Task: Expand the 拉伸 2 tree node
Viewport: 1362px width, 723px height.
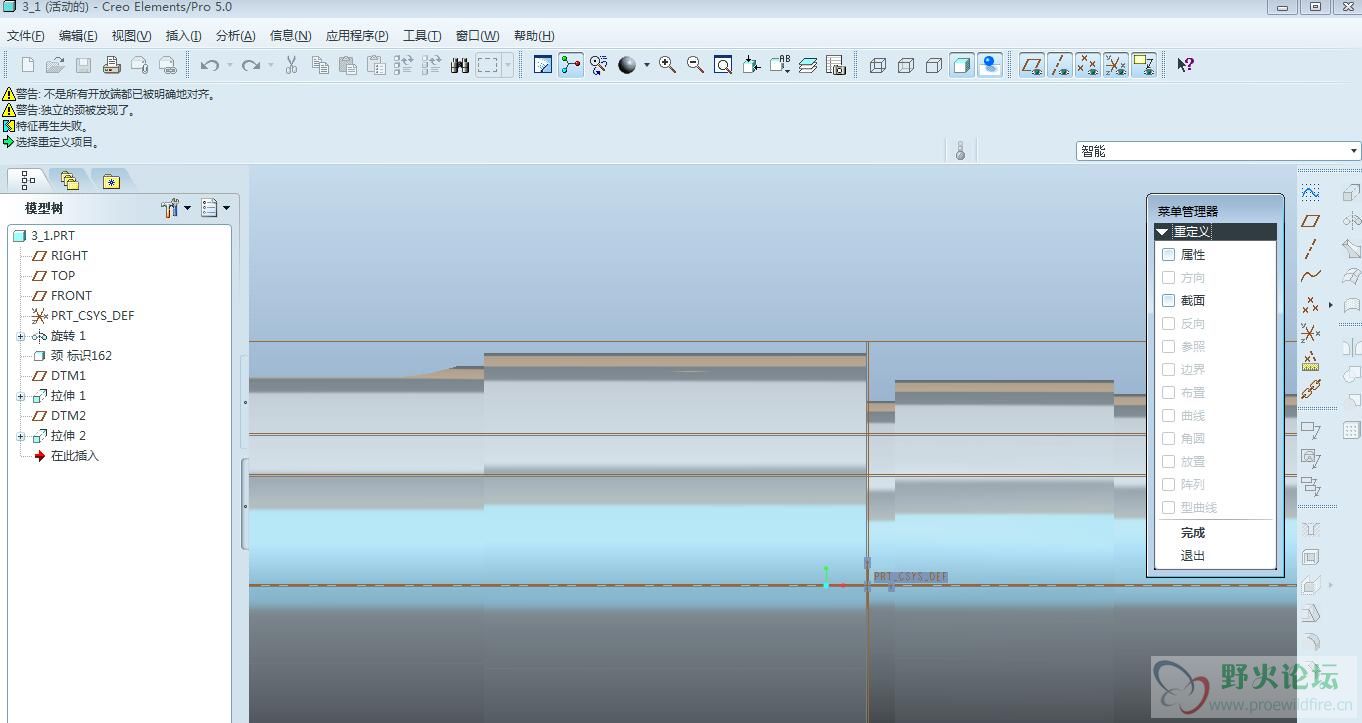Action: pos(21,436)
